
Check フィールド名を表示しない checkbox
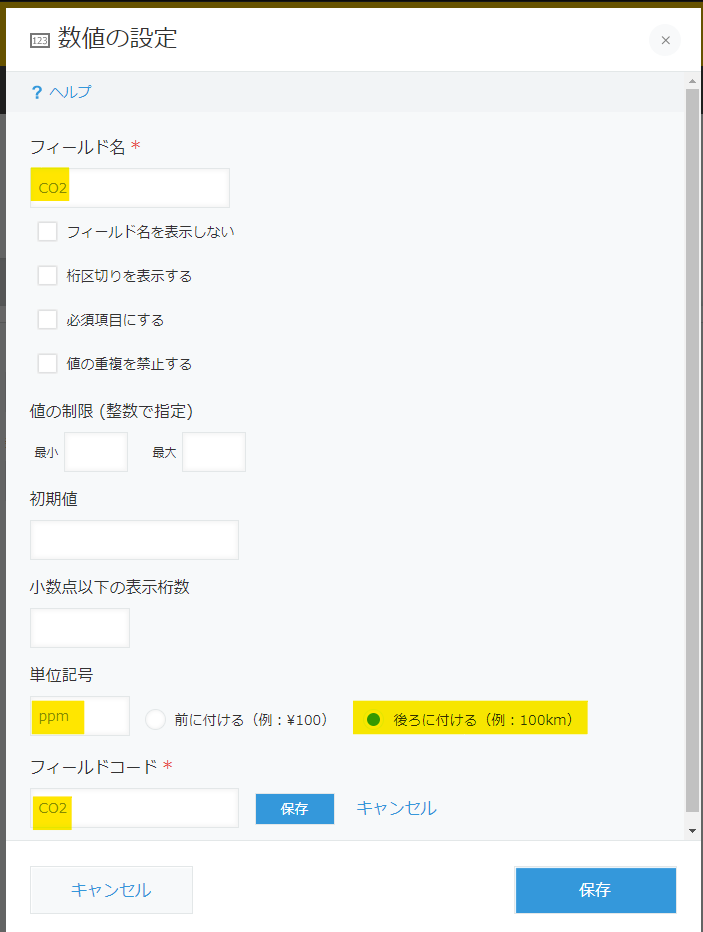pyautogui.click(x=48, y=231)
